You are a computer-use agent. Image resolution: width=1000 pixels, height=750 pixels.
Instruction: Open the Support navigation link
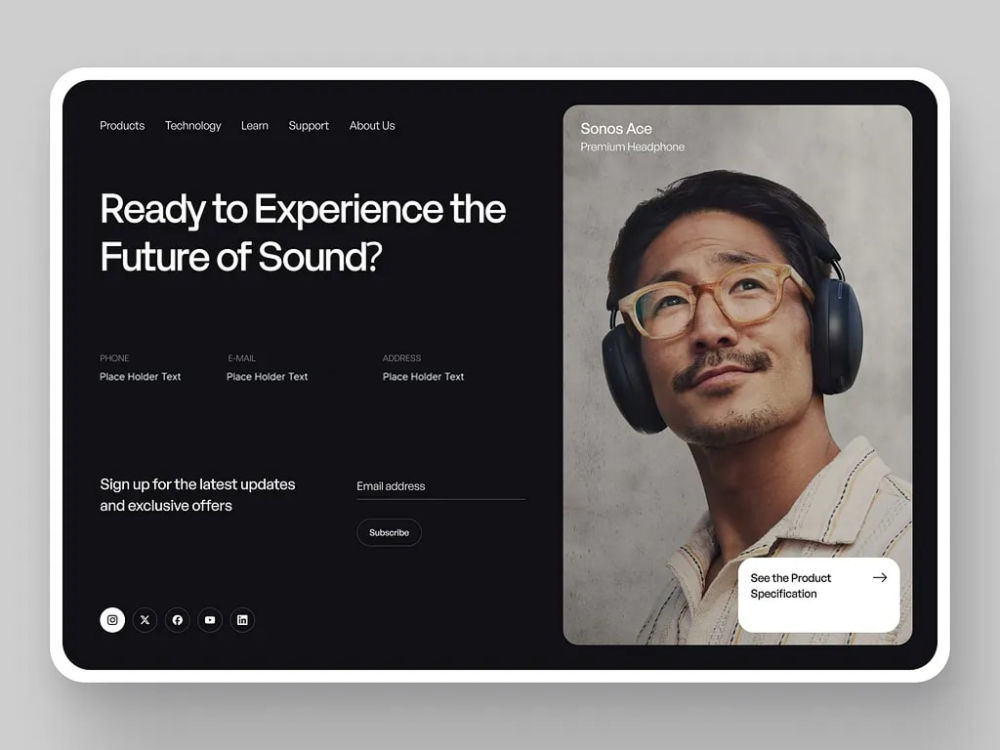pyautogui.click(x=309, y=126)
